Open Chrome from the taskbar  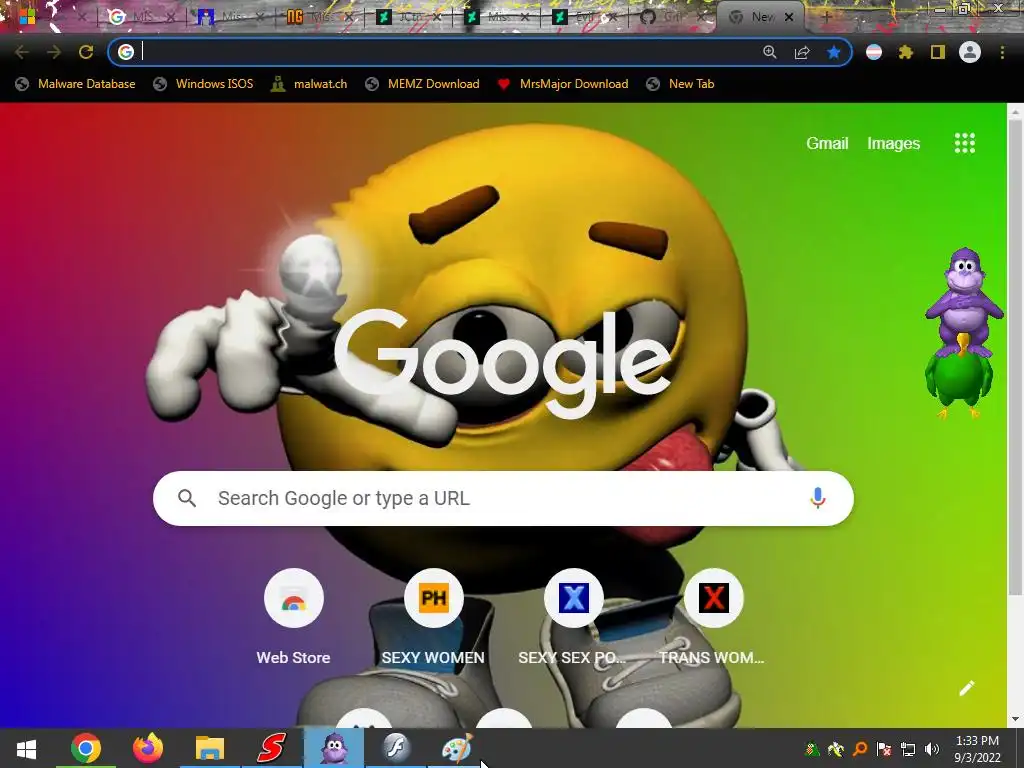(86, 748)
